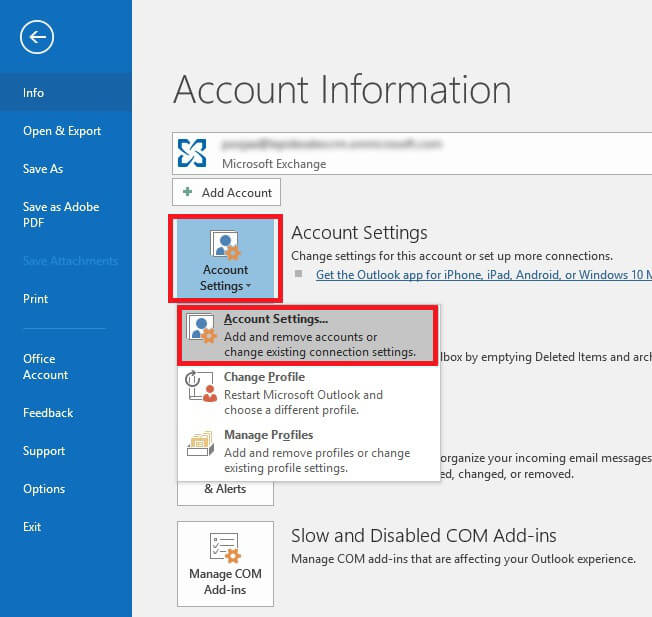Select Account Settings... from the dropdown menu
The height and width of the screenshot is (617, 652).
320,336
